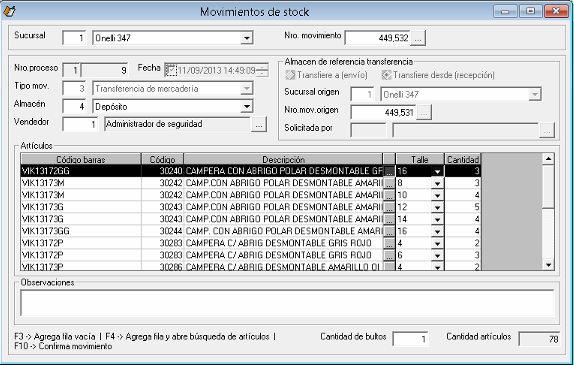Click the Sucursal number input field

tap(74, 38)
